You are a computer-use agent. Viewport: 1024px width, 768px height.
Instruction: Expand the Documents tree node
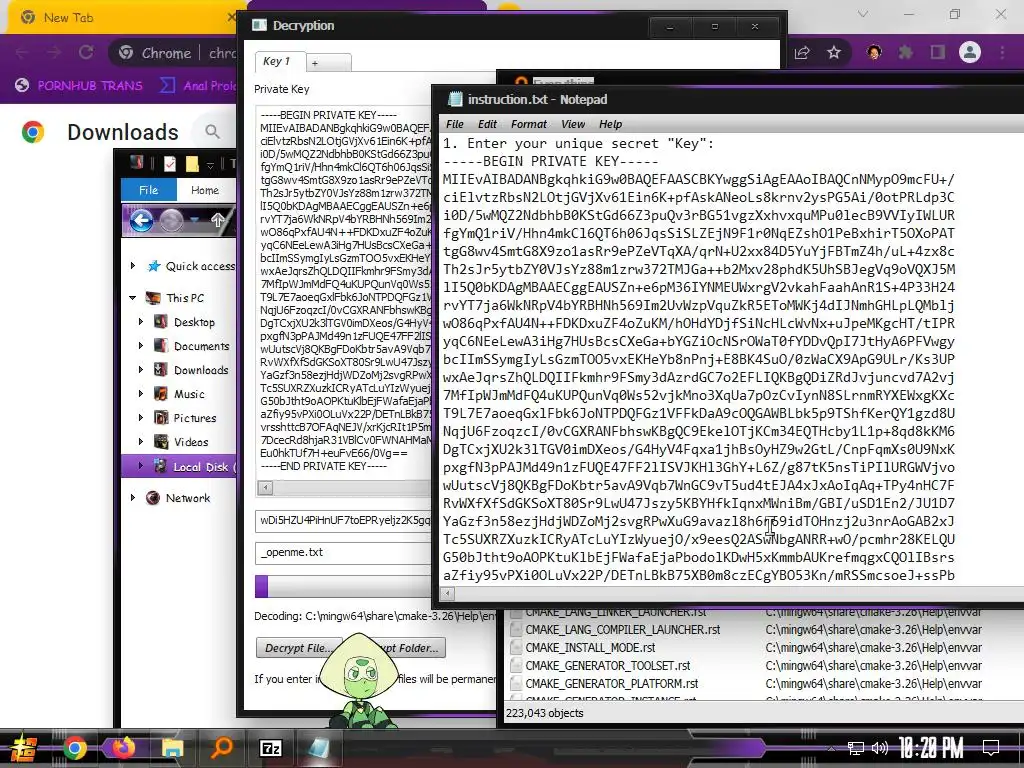coord(141,345)
